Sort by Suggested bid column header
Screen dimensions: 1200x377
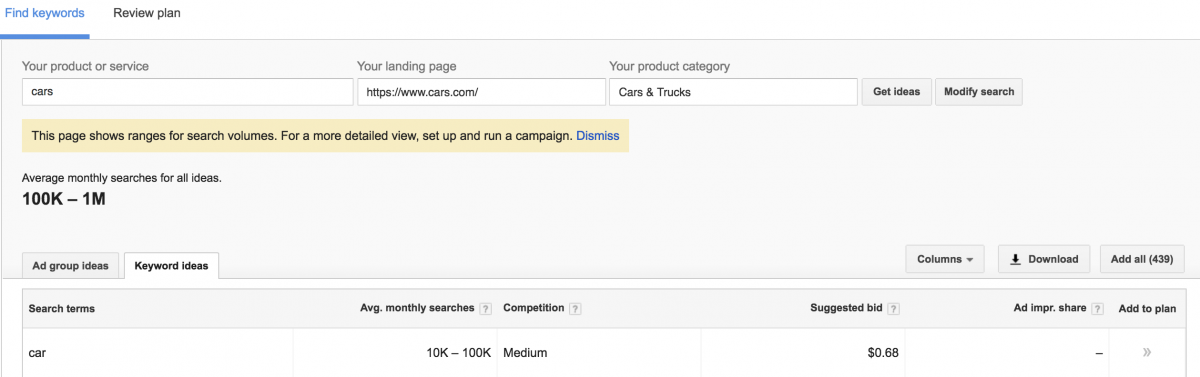[847, 308]
